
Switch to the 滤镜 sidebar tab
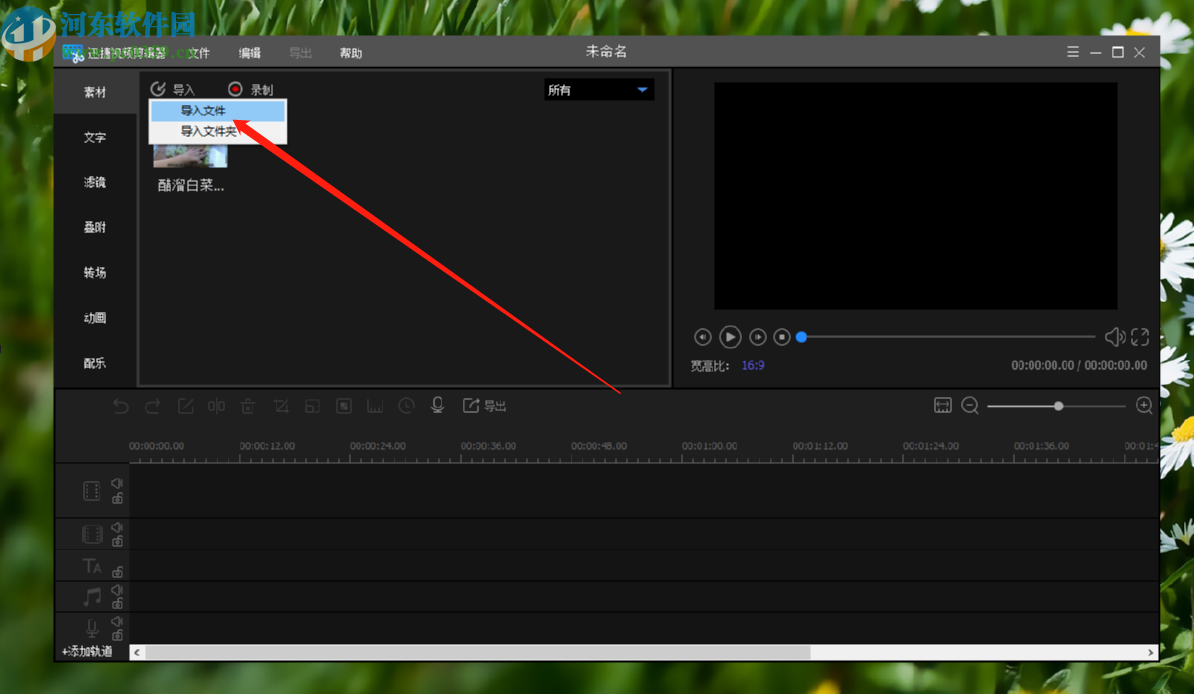tap(95, 183)
